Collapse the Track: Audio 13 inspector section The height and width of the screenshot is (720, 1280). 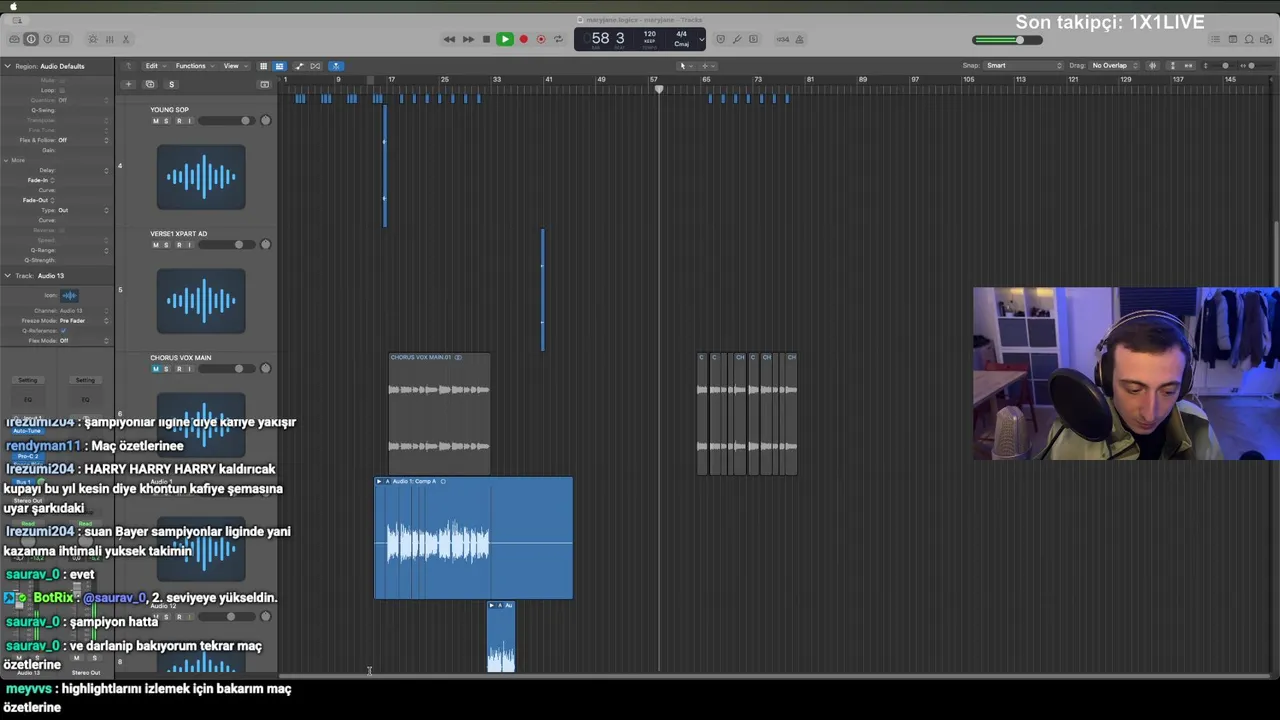click(x=7, y=275)
